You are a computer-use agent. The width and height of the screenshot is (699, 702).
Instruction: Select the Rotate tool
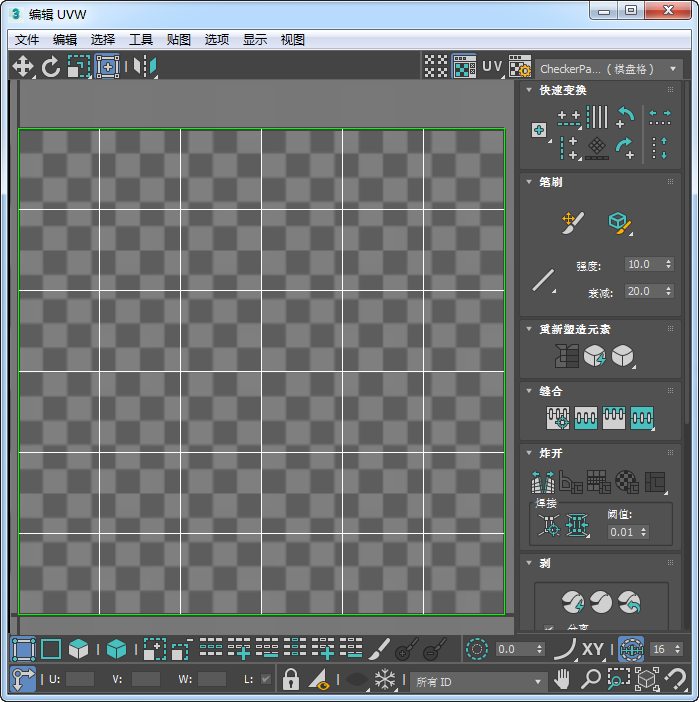51,67
